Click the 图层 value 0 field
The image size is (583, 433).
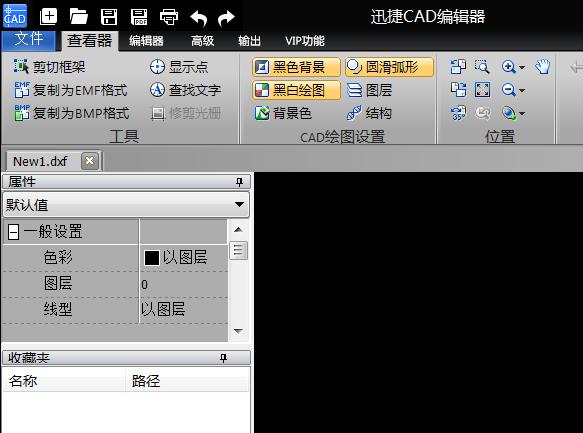(183, 285)
